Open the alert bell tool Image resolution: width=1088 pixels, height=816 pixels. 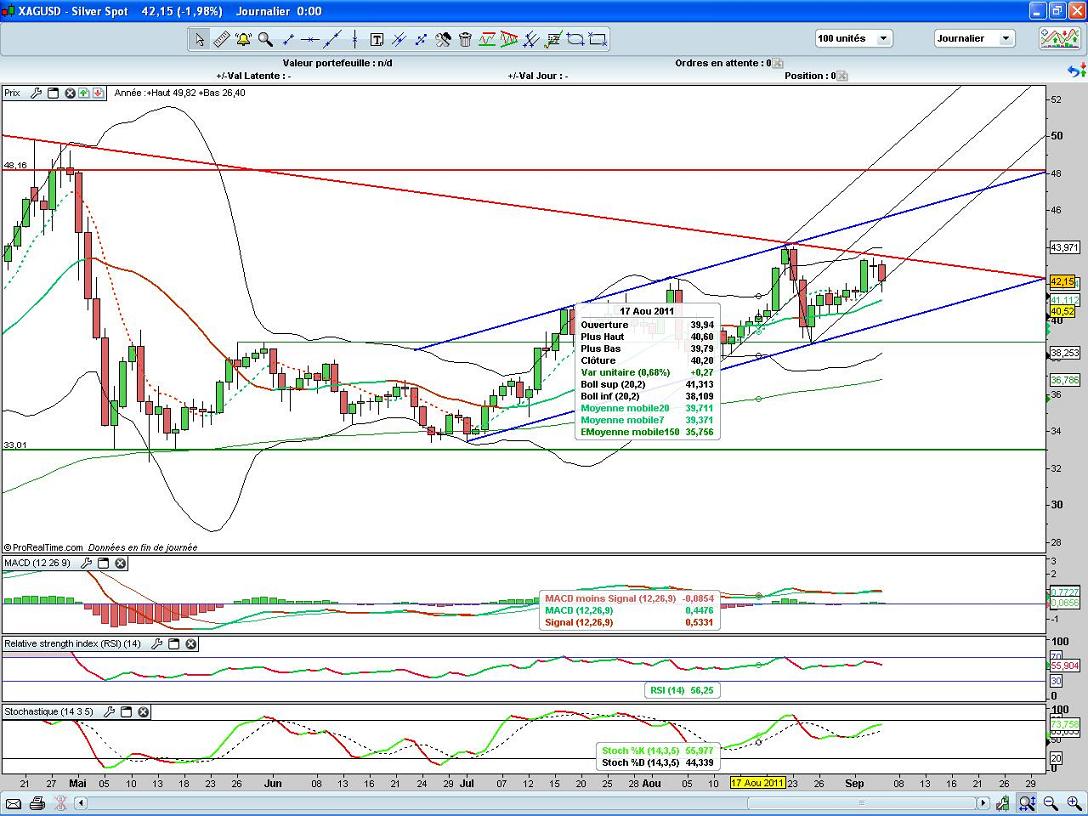[x=243, y=39]
